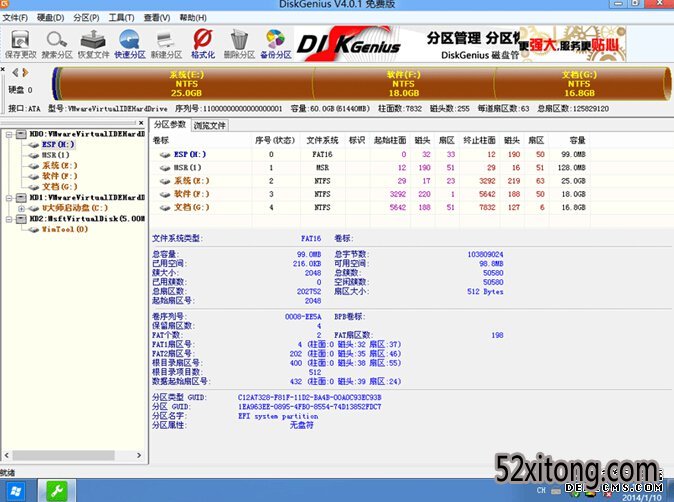The image size is (674, 502).
Task: Click the Delete Partition (删除分区) trash icon
Action: pos(239,43)
